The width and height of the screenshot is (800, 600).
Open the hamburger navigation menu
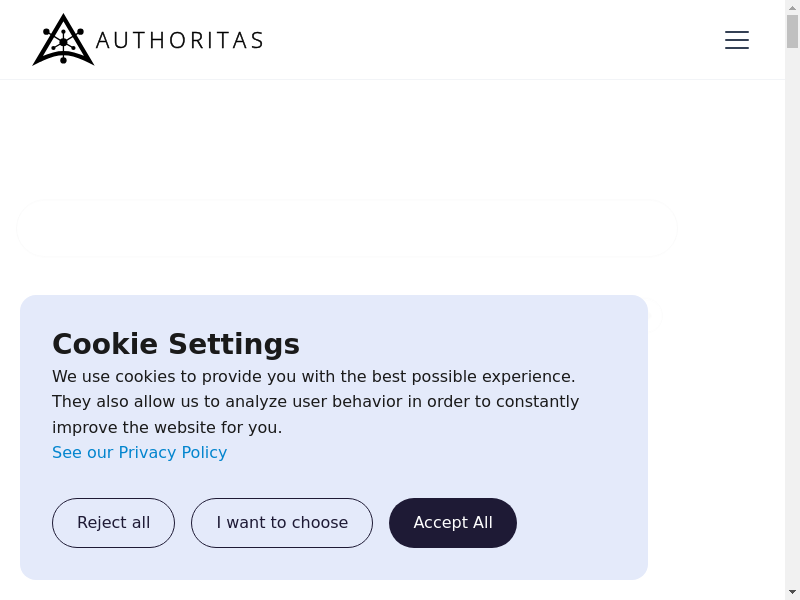point(737,40)
